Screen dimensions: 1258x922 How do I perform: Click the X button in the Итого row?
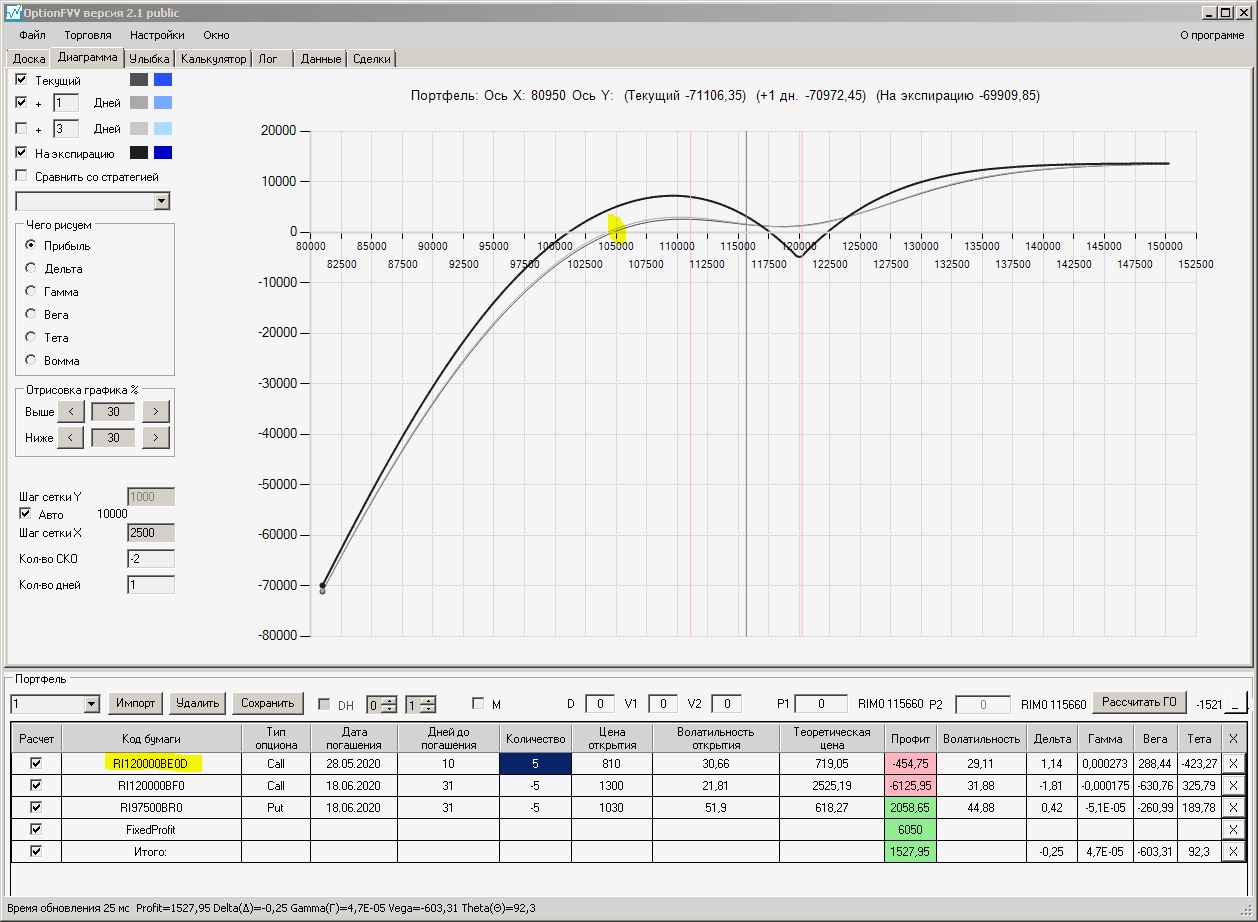1233,851
